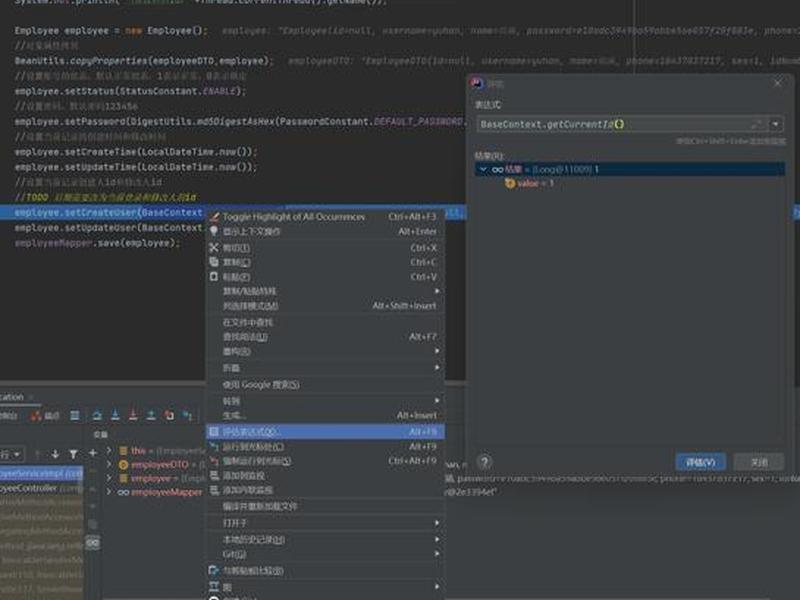Open help via question mark icon
This screenshot has height=600, width=800.
tap(484, 462)
